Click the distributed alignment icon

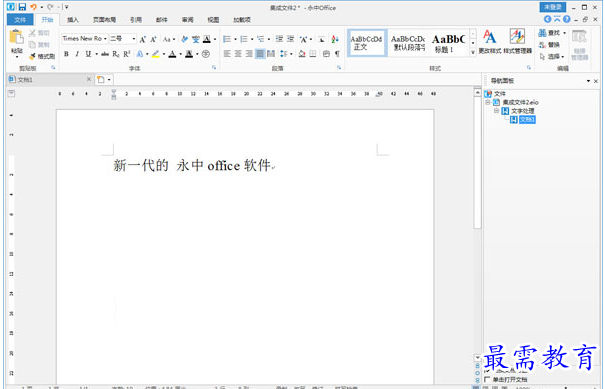point(271,54)
